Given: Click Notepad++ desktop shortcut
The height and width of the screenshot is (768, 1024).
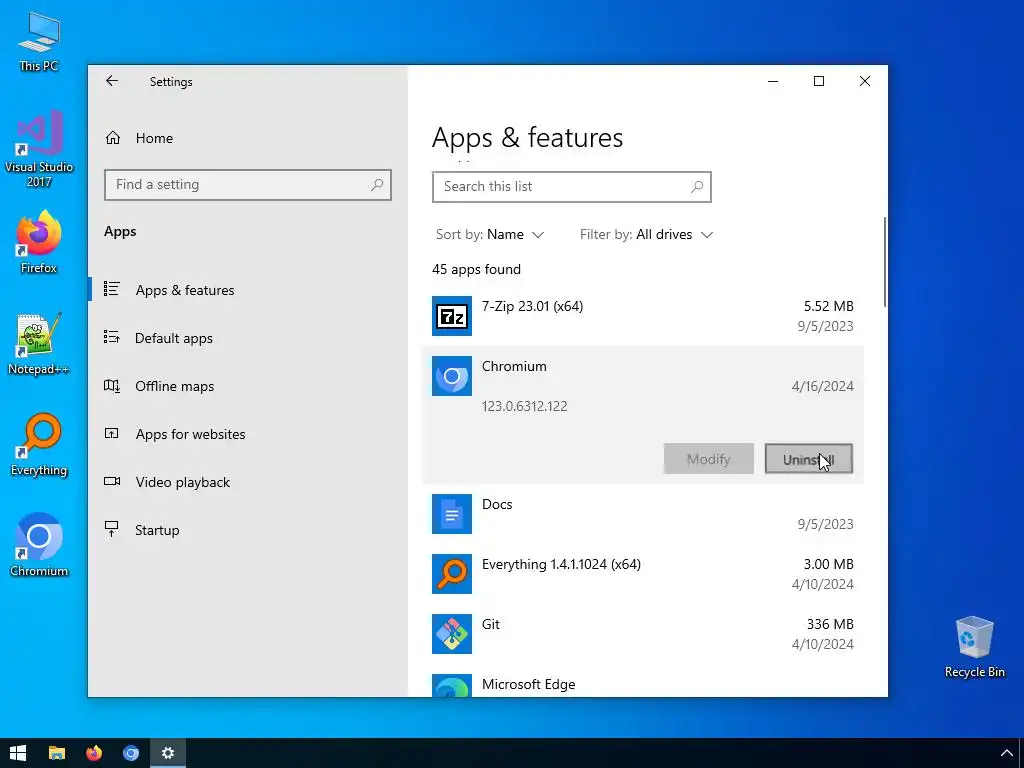Looking at the screenshot, I should coord(39,344).
